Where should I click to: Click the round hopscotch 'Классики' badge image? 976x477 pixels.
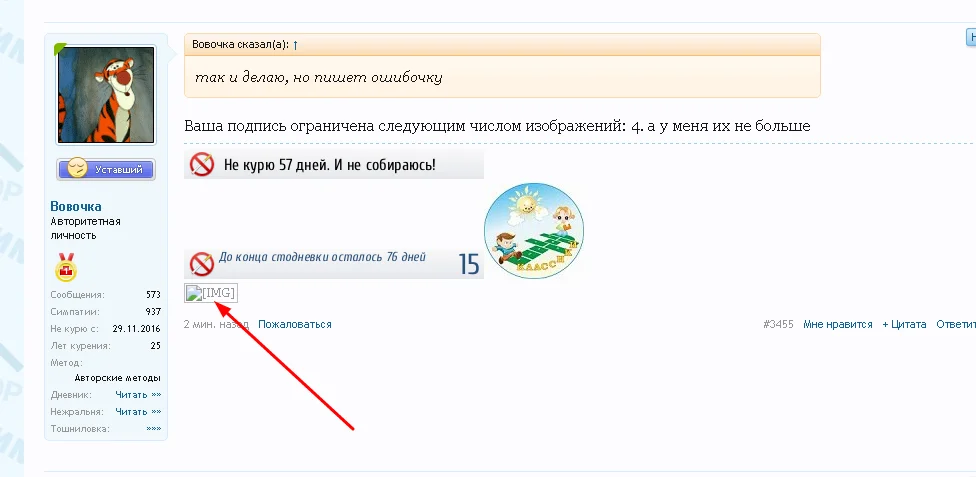tap(534, 230)
